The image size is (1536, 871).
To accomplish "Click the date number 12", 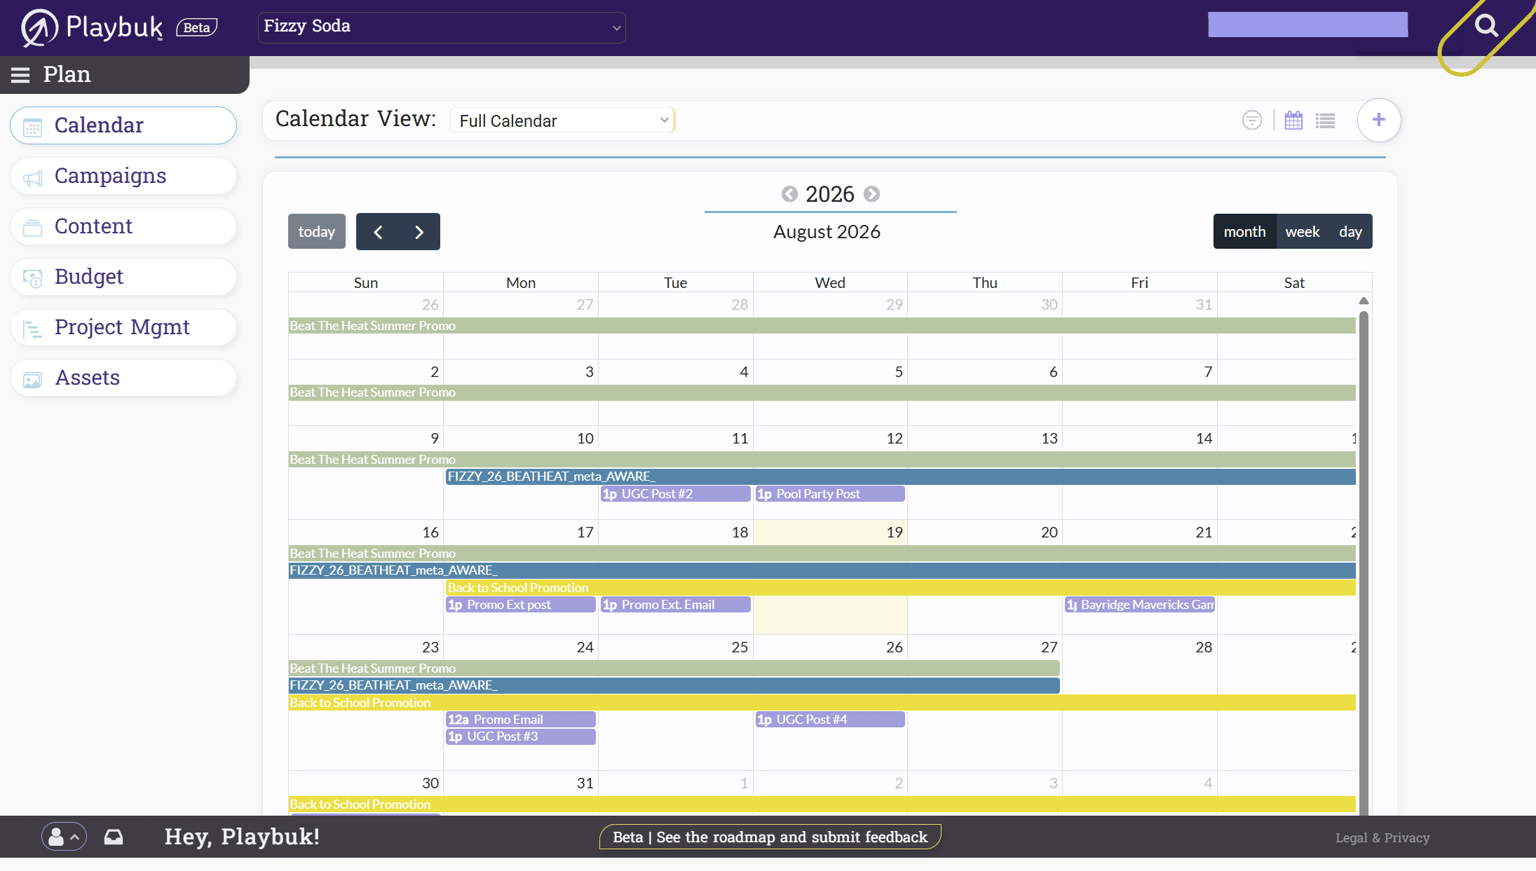I will [894, 439].
